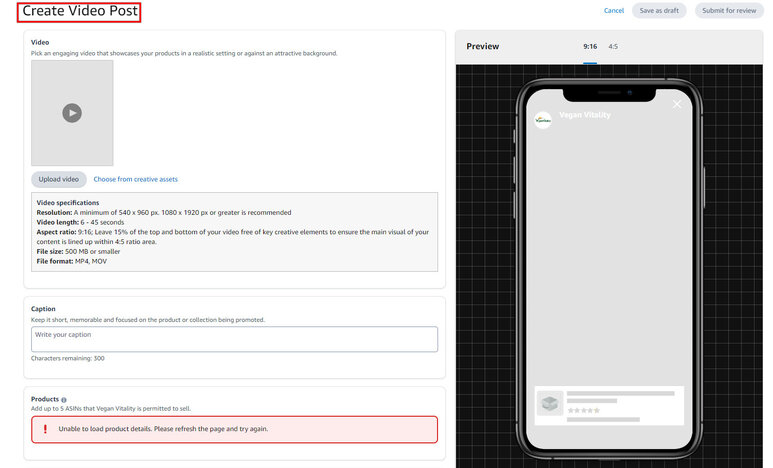Click Save as draft button
The image size is (773, 468).
point(659,10)
